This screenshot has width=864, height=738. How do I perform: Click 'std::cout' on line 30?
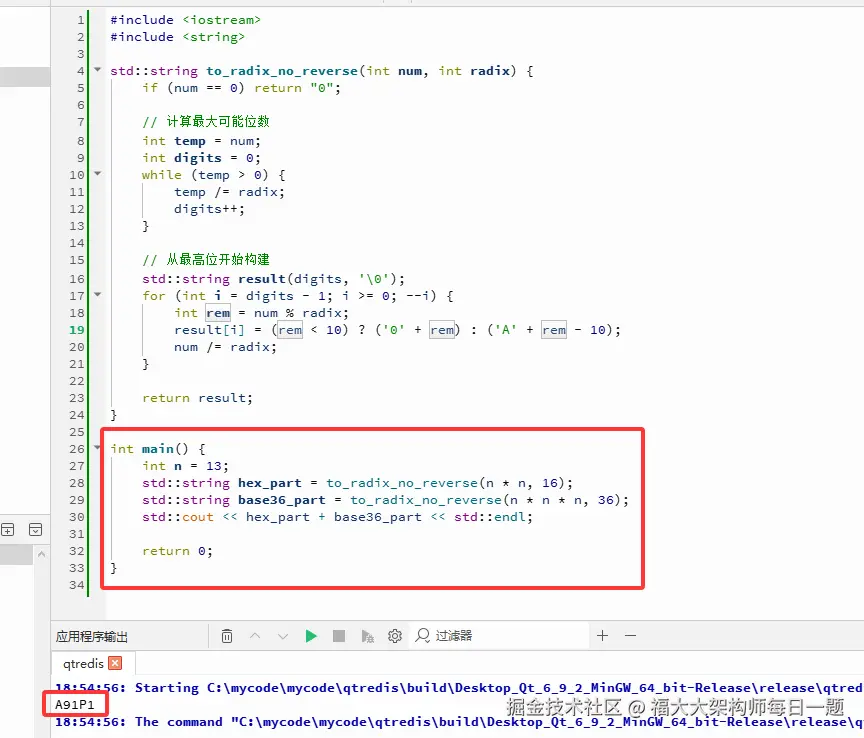(x=177, y=518)
